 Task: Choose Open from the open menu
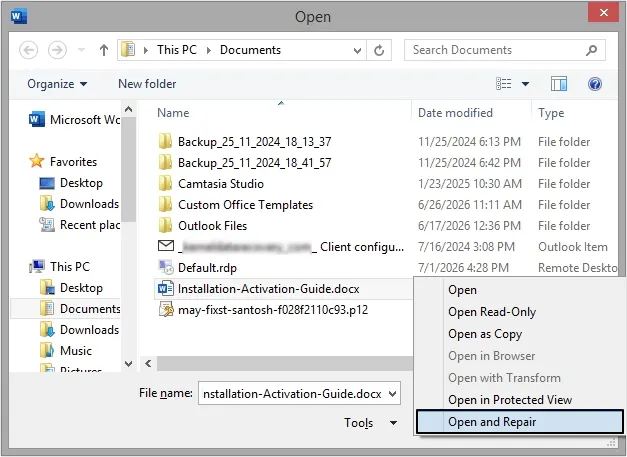click(x=462, y=289)
